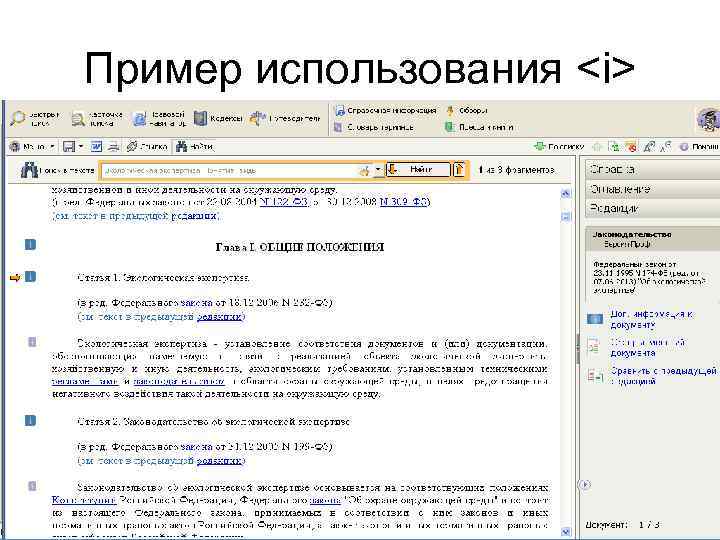Open Доп. информация к документу link
The height and width of the screenshot is (540, 720).
(x=651, y=319)
